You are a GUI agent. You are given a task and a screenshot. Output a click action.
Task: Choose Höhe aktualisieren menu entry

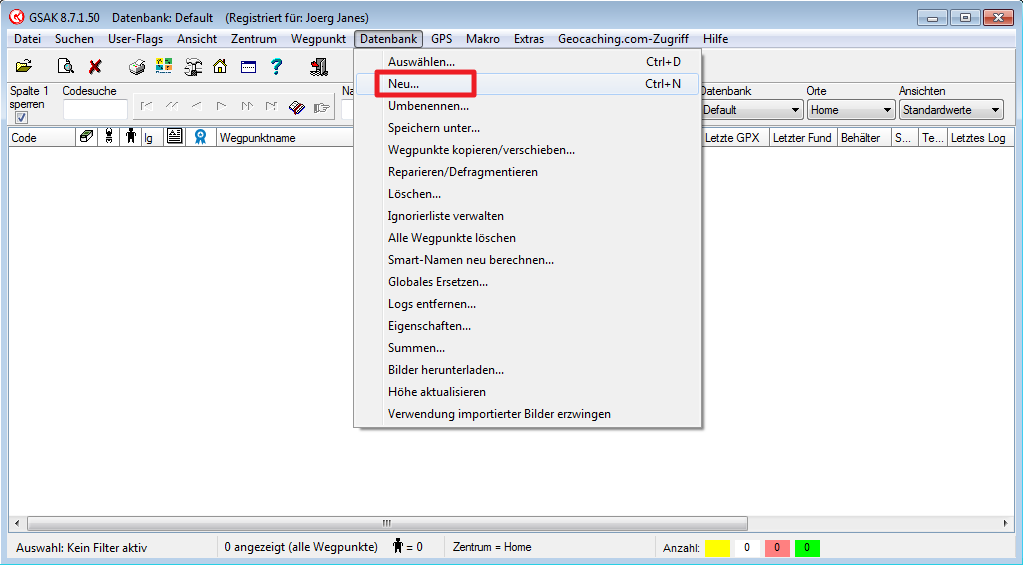527,392
